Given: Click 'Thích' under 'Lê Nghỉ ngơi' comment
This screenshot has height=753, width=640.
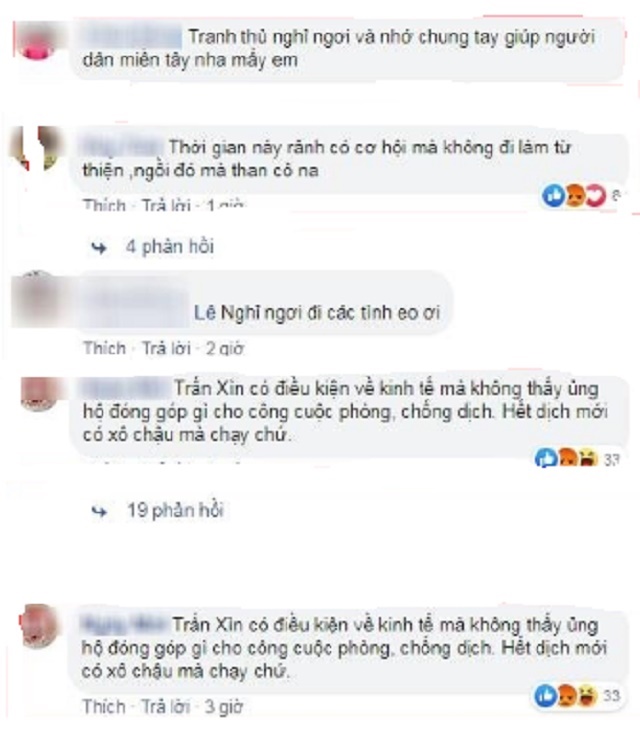Looking at the screenshot, I should (x=105, y=348).
